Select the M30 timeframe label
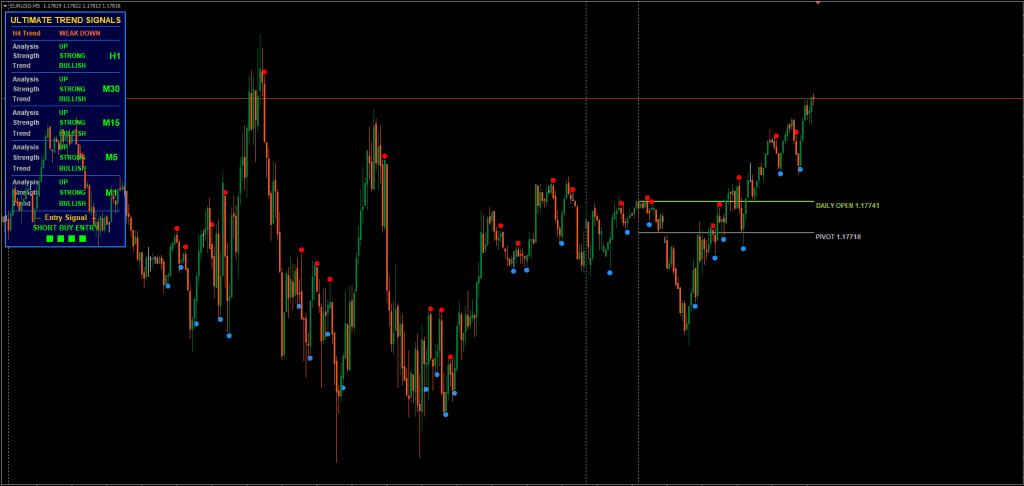The height and width of the screenshot is (486, 1024). pos(111,89)
